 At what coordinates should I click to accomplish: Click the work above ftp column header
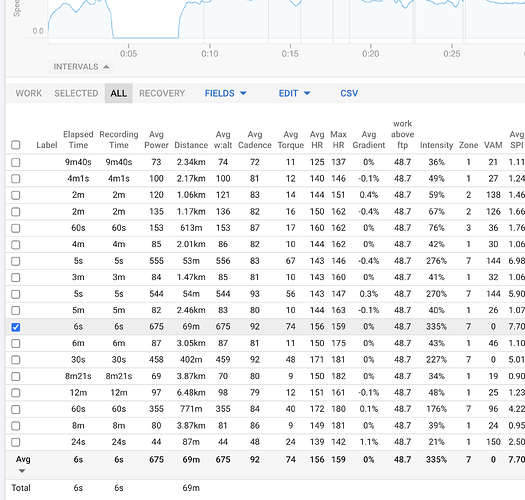(x=402, y=134)
